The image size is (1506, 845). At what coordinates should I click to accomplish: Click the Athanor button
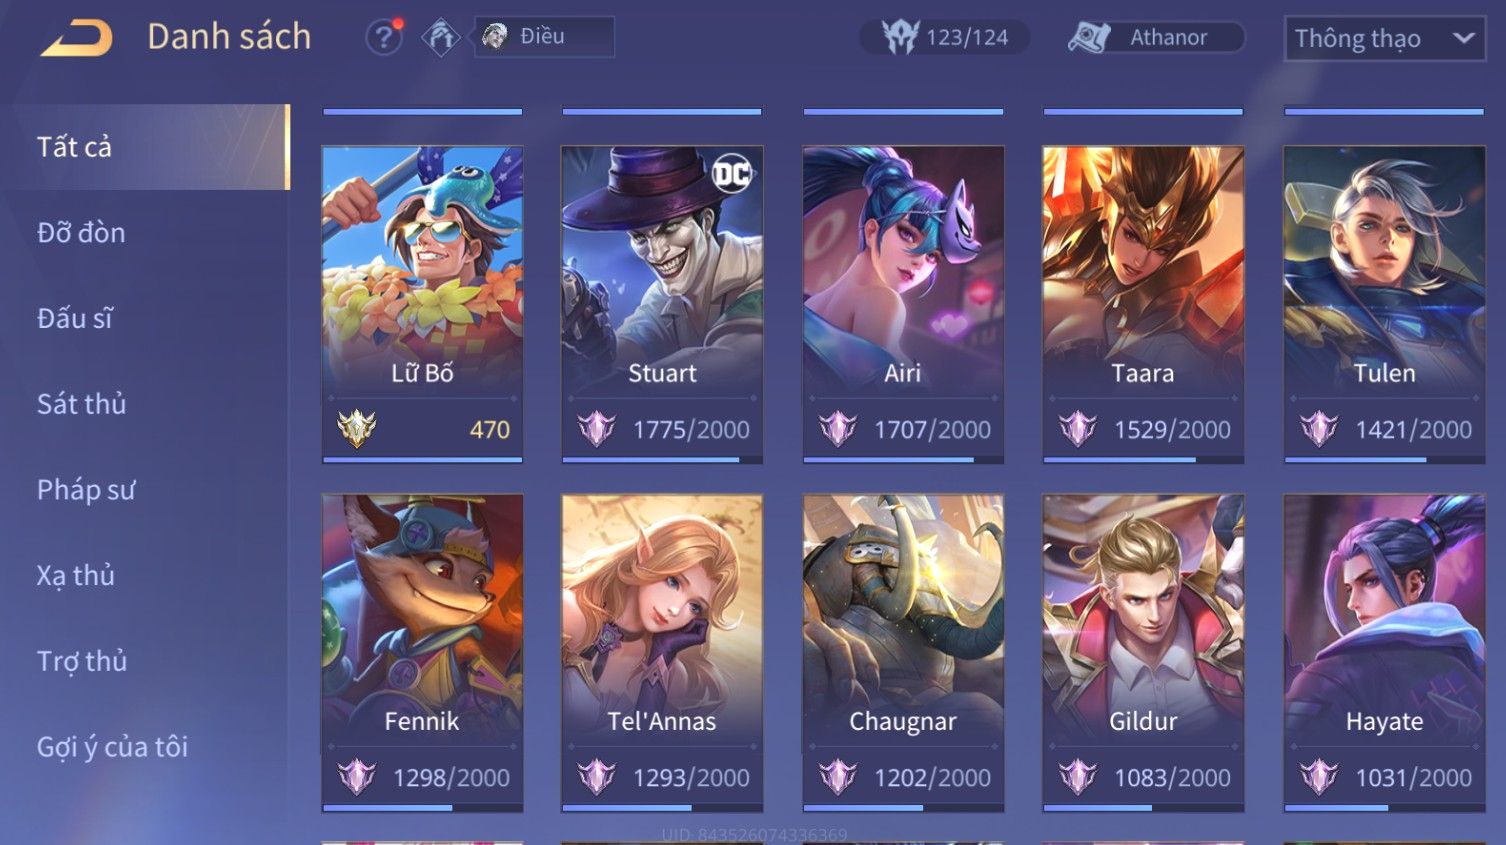pyautogui.click(x=1157, y=38)
